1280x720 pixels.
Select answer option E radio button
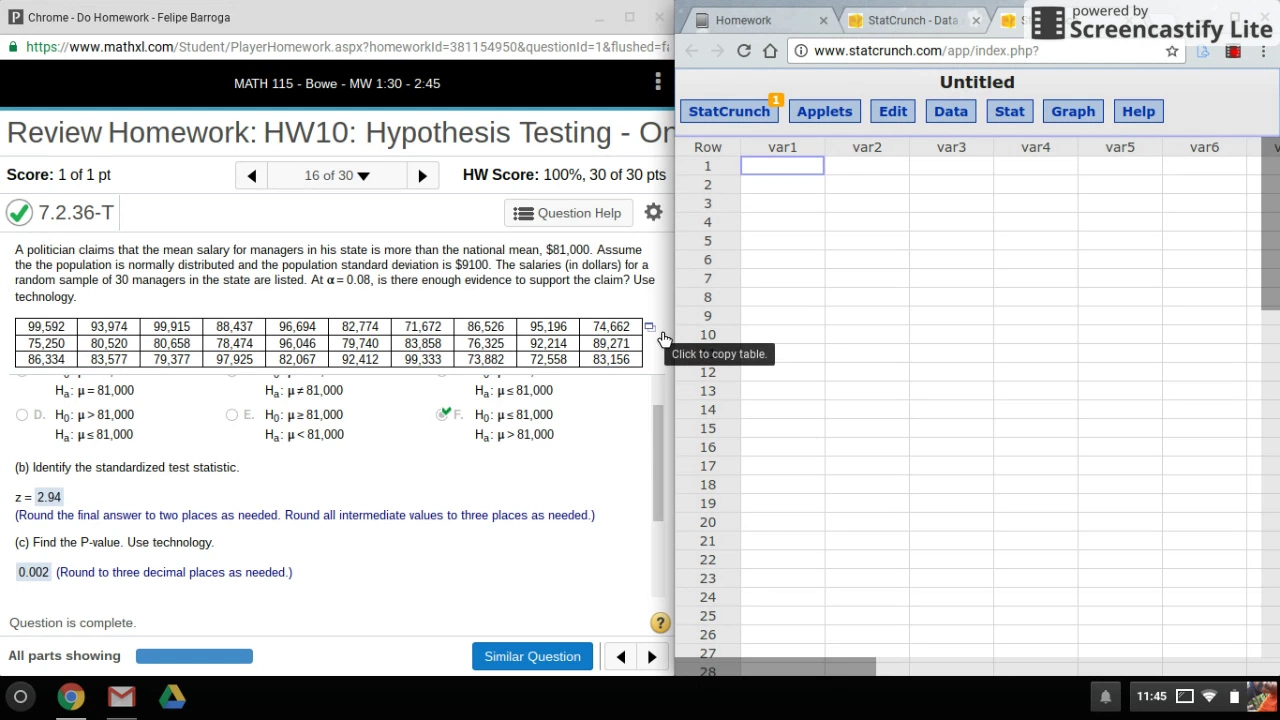(232, 415)
